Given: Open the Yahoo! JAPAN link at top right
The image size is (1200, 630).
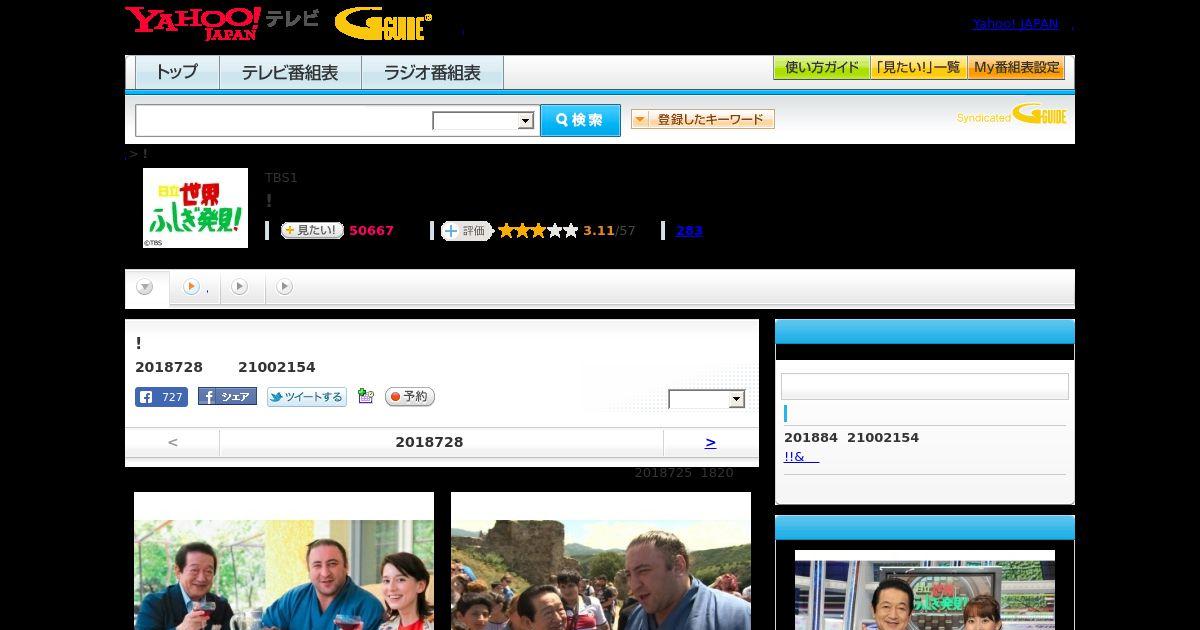Looking at the screenshot, I should pos(1015,23).
